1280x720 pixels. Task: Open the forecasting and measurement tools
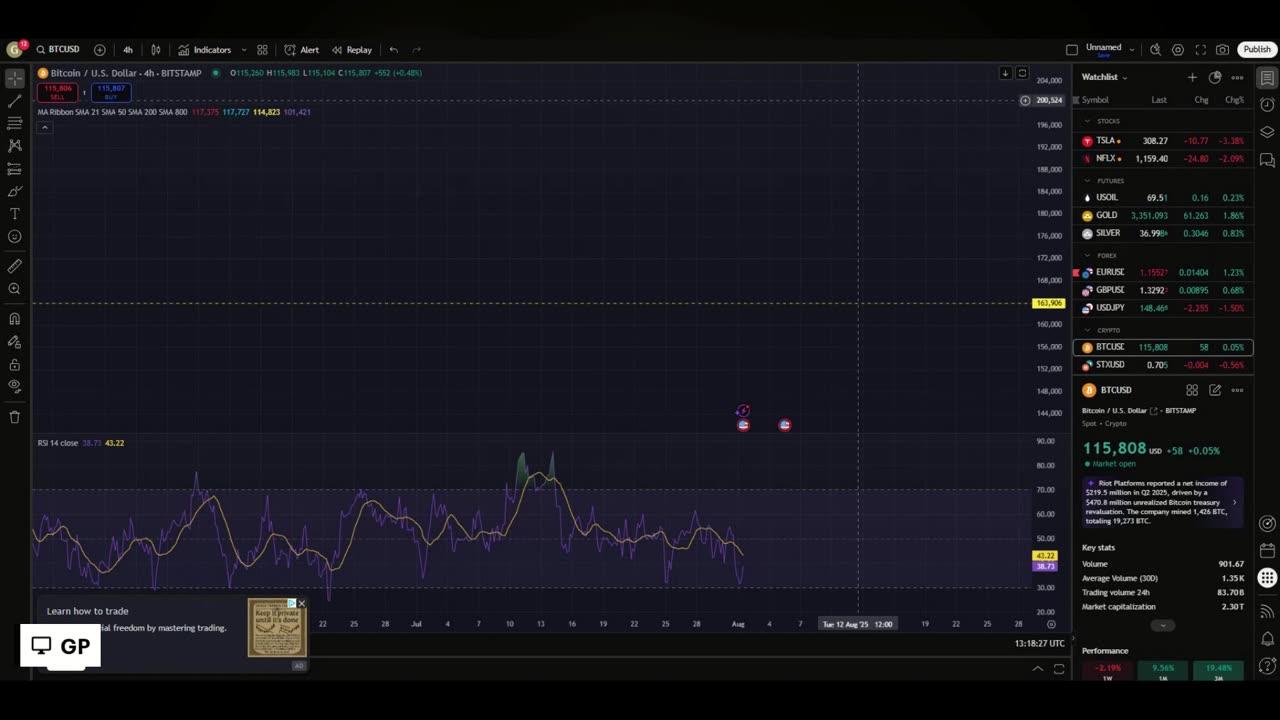coord(15,169)
